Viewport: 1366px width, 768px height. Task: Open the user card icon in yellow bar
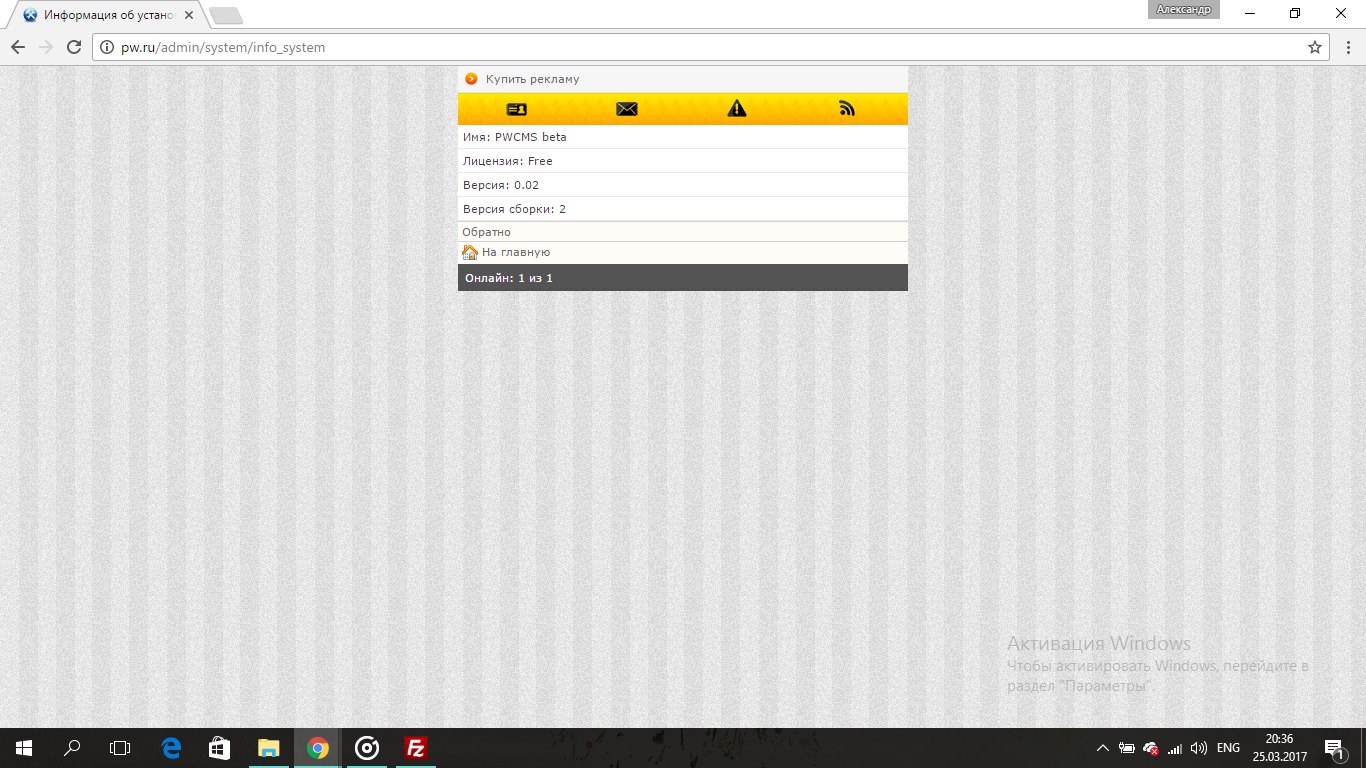[x=516, y=109]
